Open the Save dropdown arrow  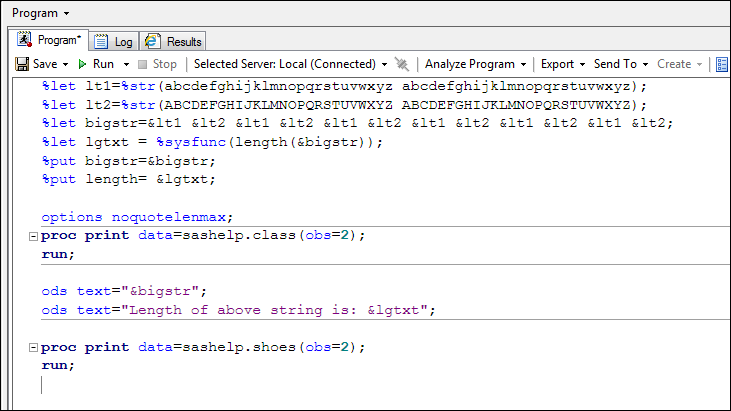[65, 64]
